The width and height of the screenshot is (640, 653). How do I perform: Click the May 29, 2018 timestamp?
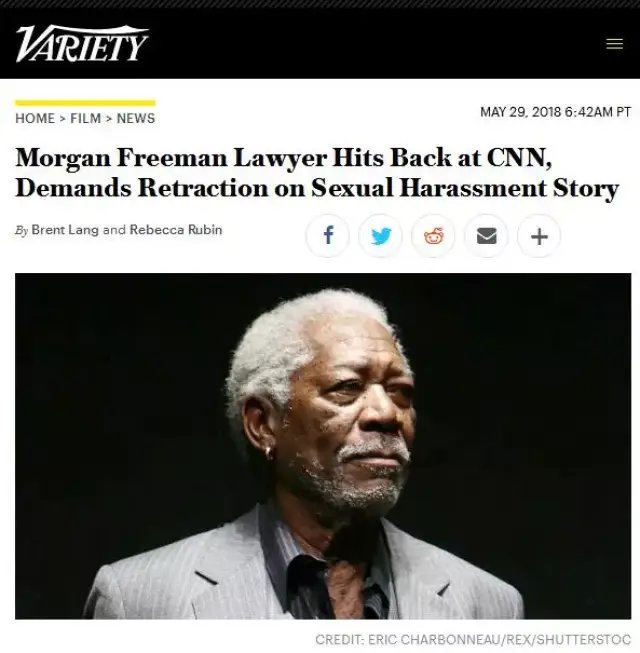(555, 112)
